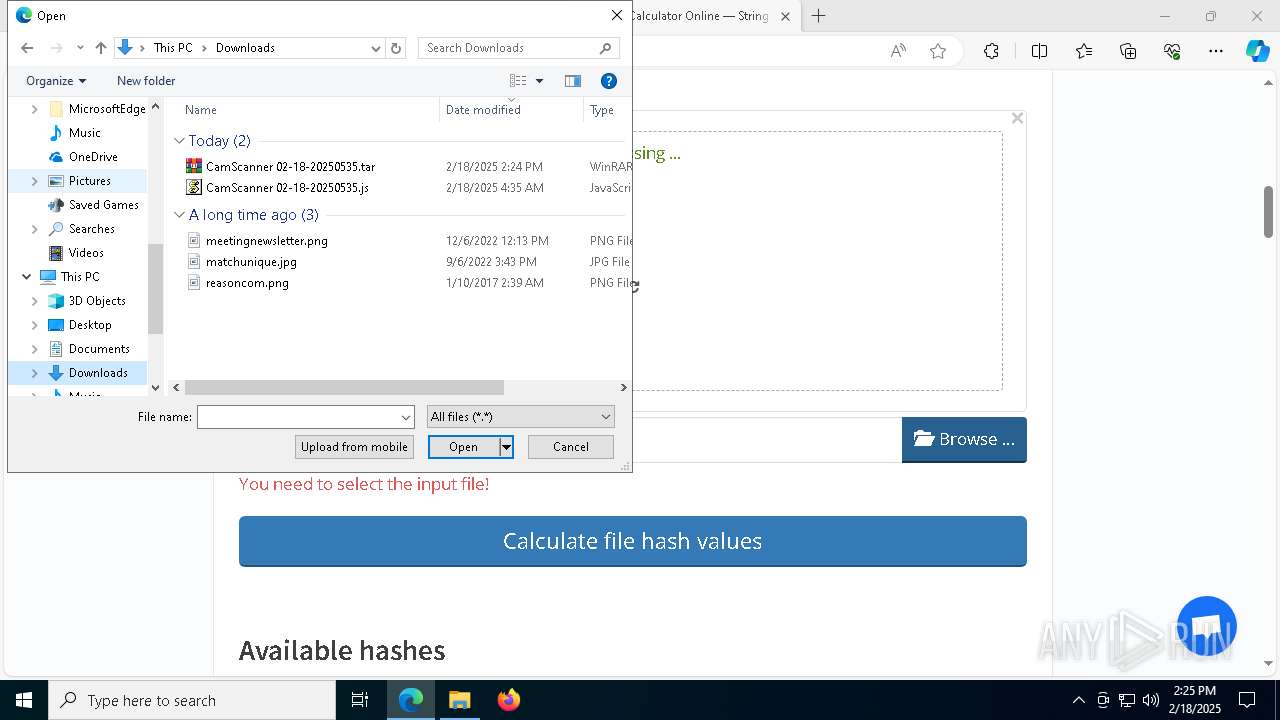
Task: Expand the address bar history dropdown
Action: (x=375, y=48)
